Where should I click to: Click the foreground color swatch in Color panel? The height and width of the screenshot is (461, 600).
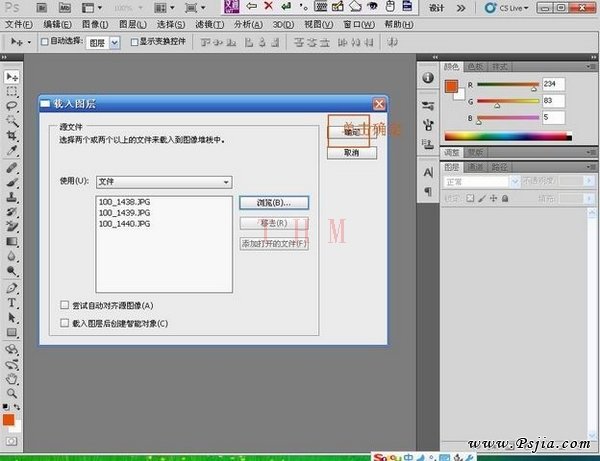pos(451,85)
